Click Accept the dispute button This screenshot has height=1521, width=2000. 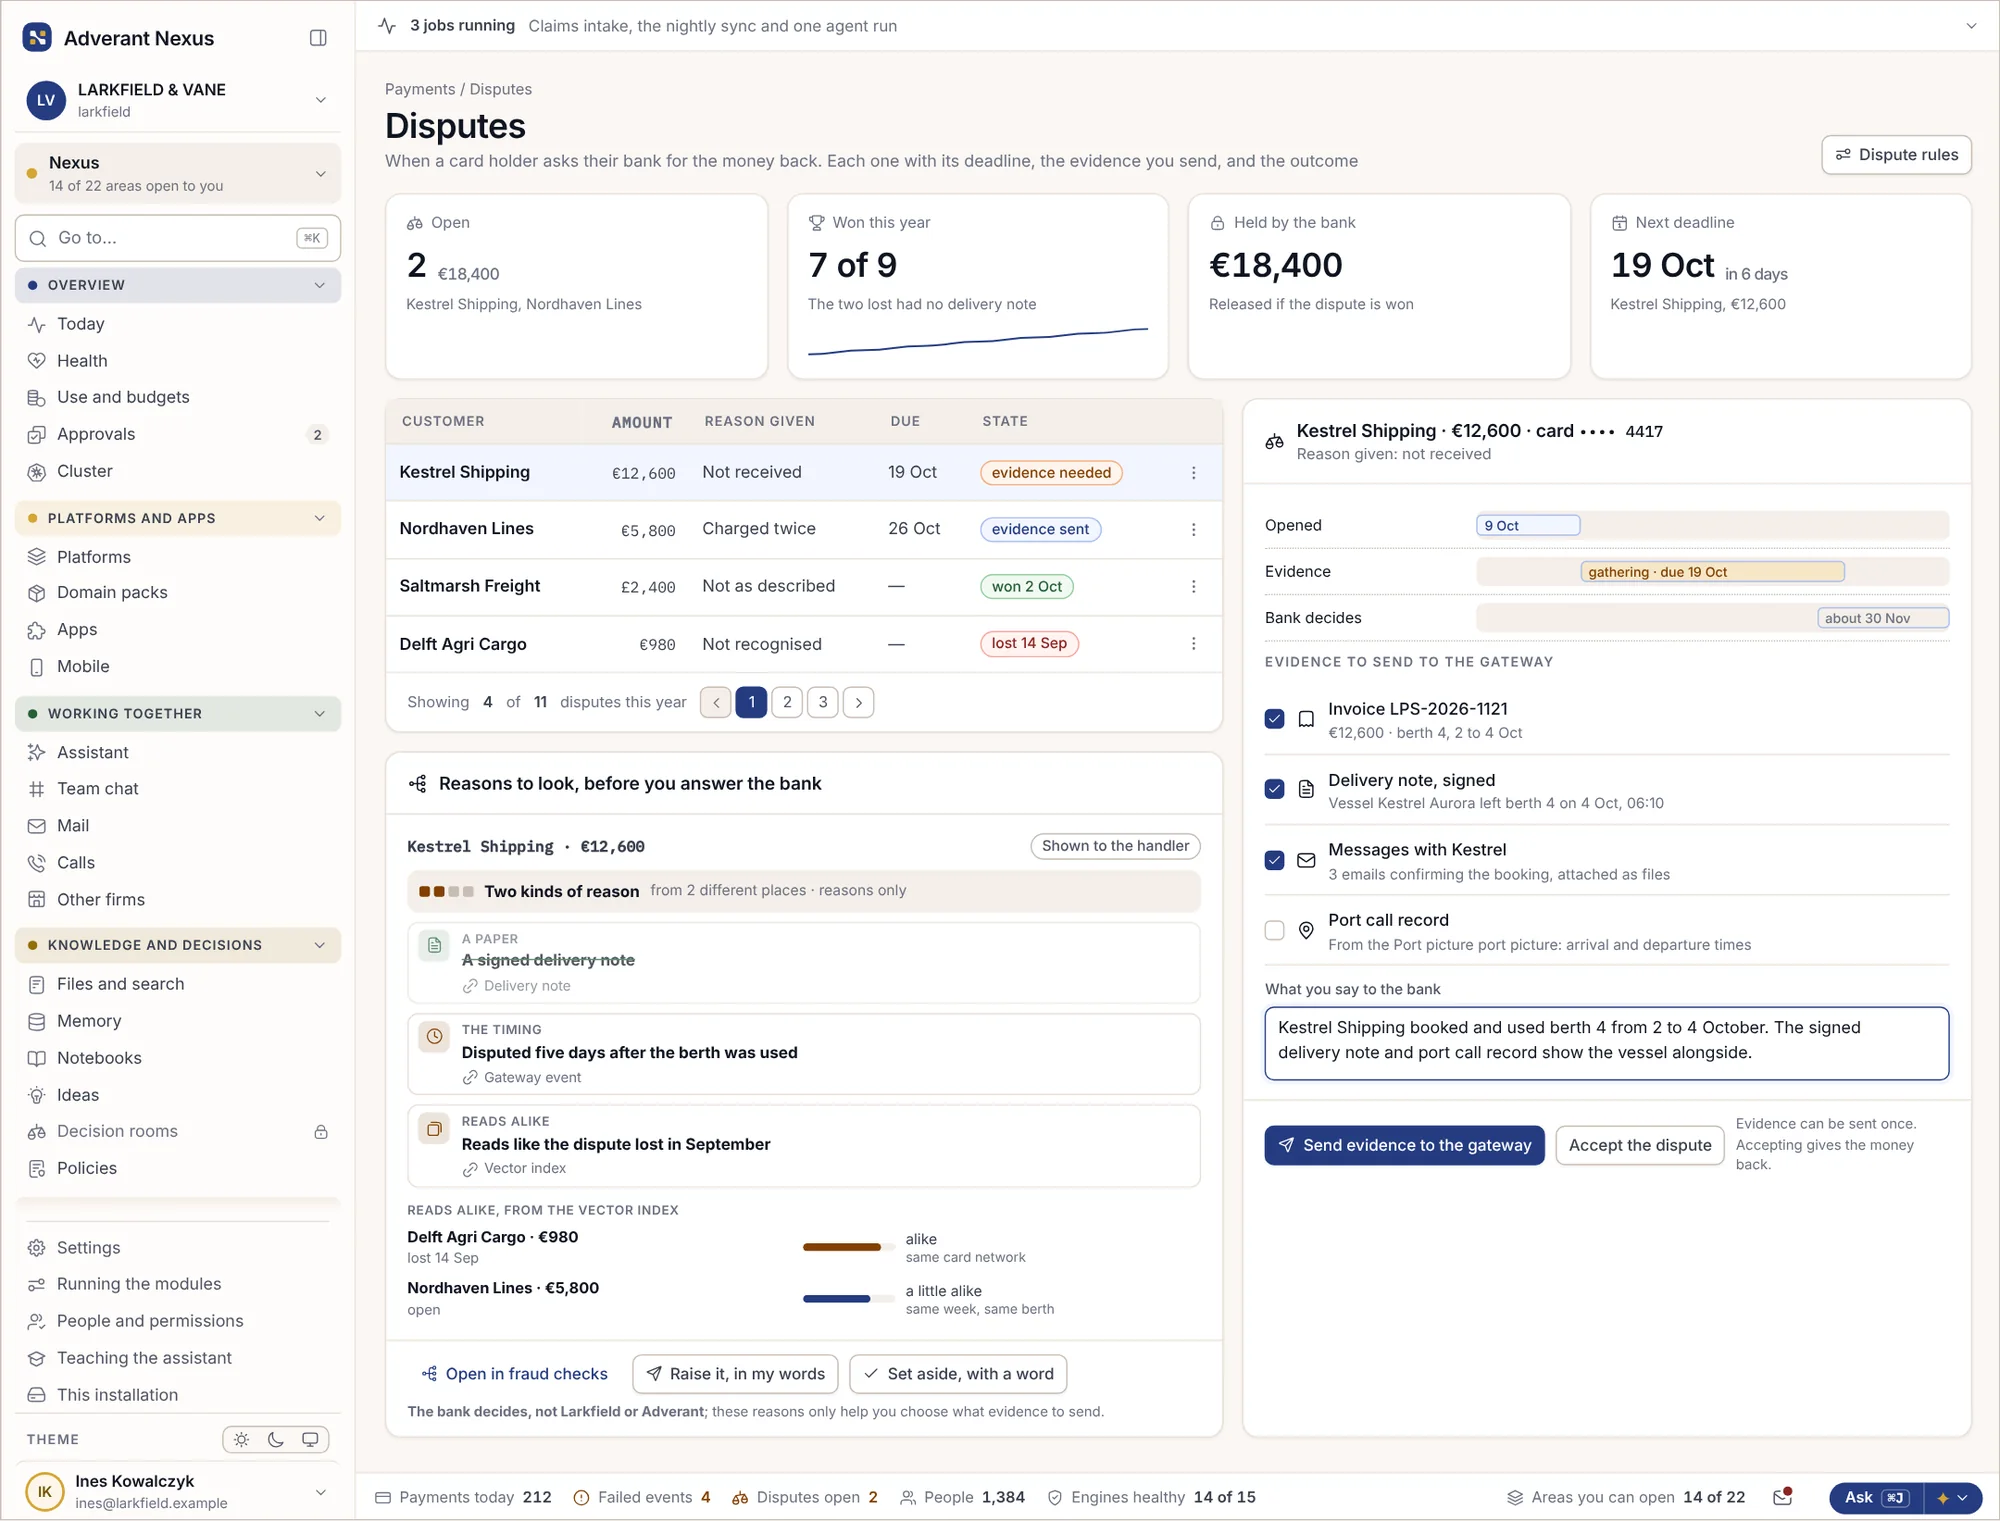point(1640,1145)
